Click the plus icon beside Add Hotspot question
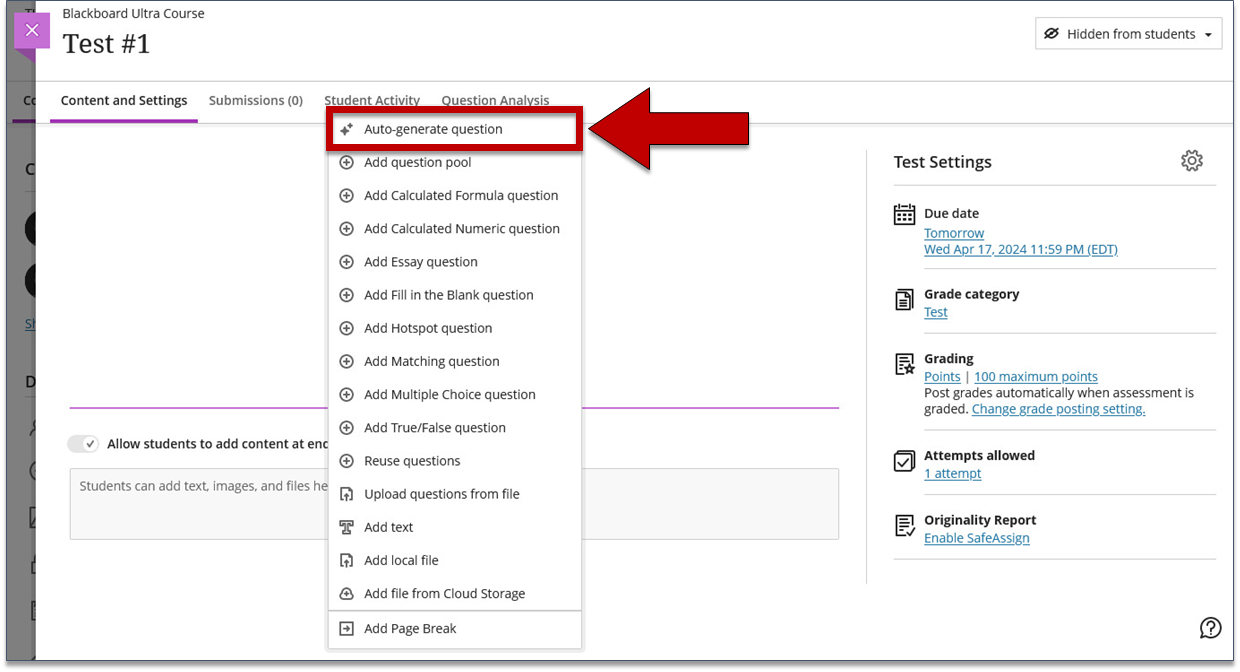 pyautogui.click(x=346, y=328)
